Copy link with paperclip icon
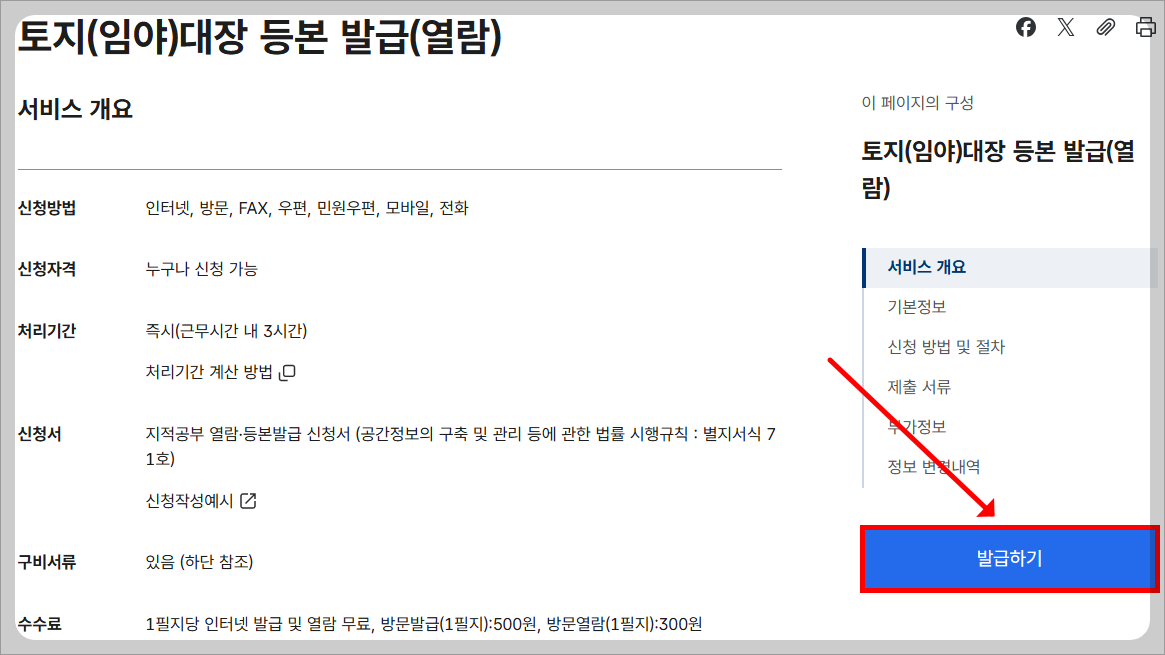The image size is (1165, 655). 1106,27
